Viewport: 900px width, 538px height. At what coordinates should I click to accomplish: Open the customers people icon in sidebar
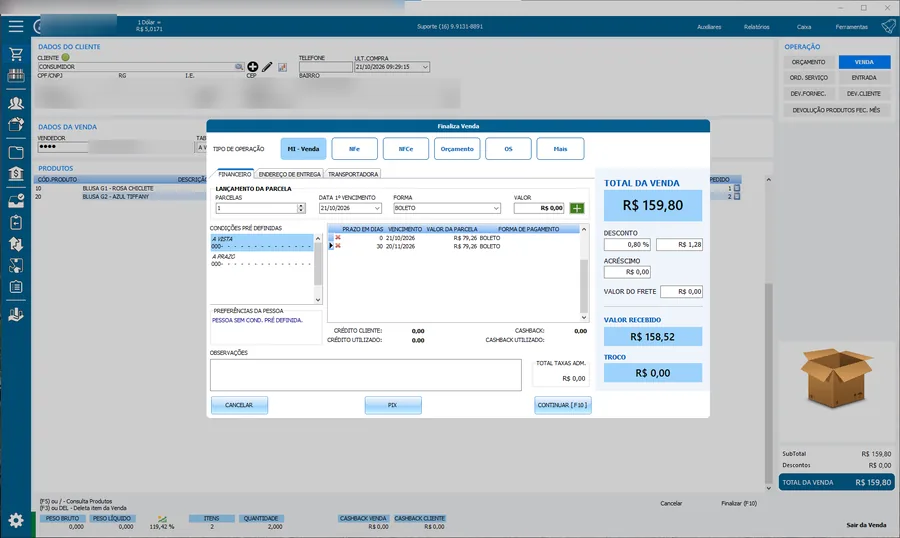point(15,103)
